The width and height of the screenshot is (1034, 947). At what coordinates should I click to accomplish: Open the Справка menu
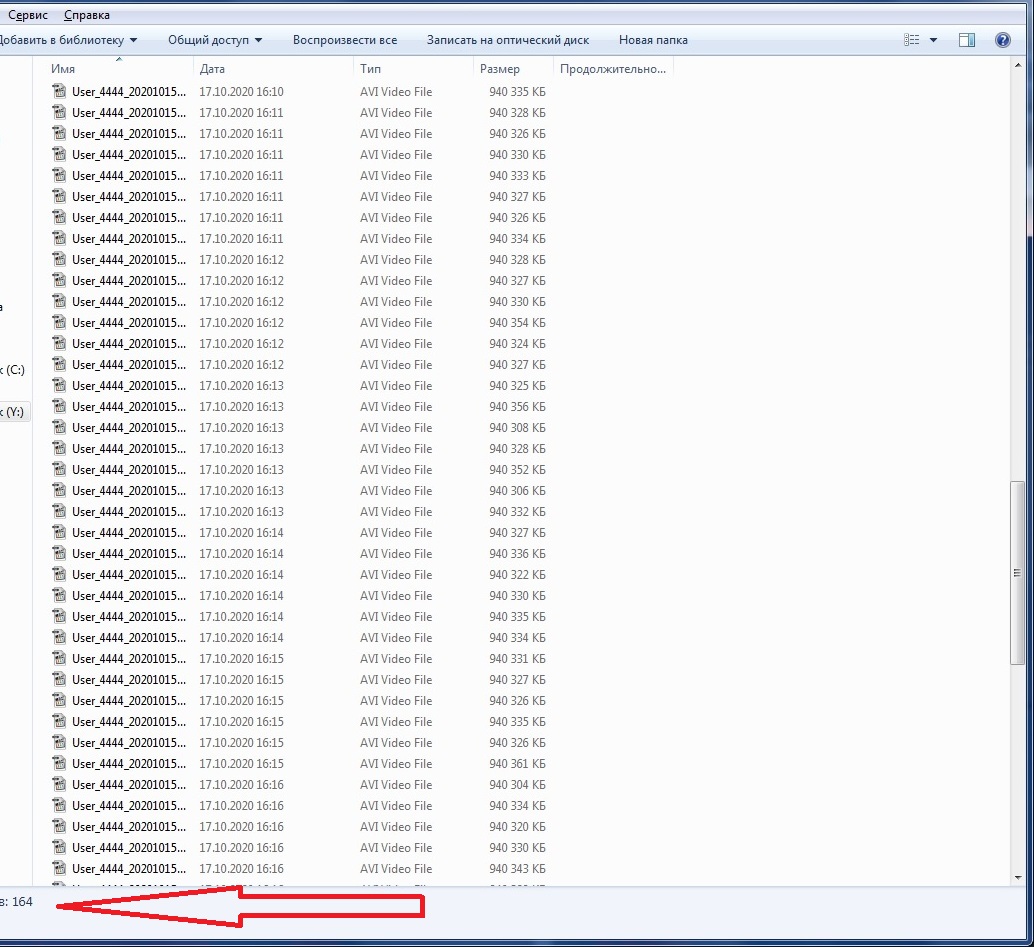[x=86, y=15]
